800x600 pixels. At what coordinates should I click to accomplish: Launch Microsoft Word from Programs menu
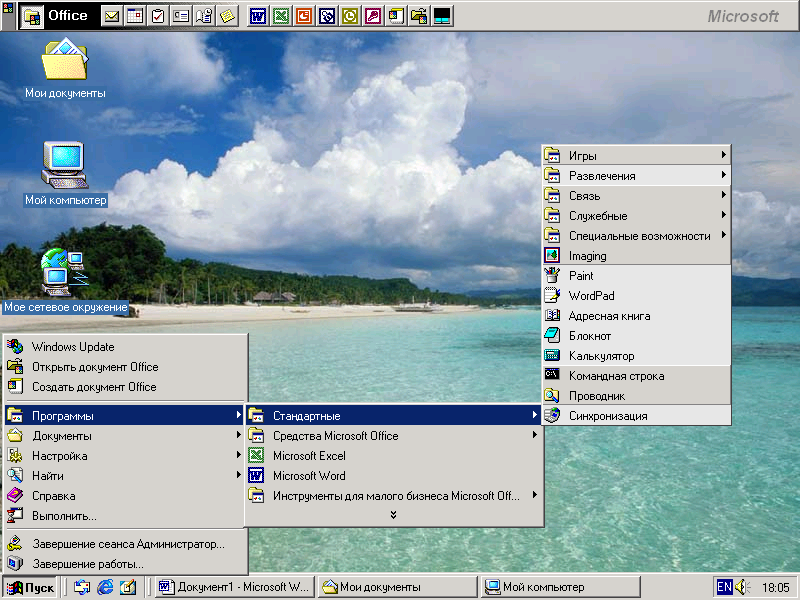click(x=394, y=476)
